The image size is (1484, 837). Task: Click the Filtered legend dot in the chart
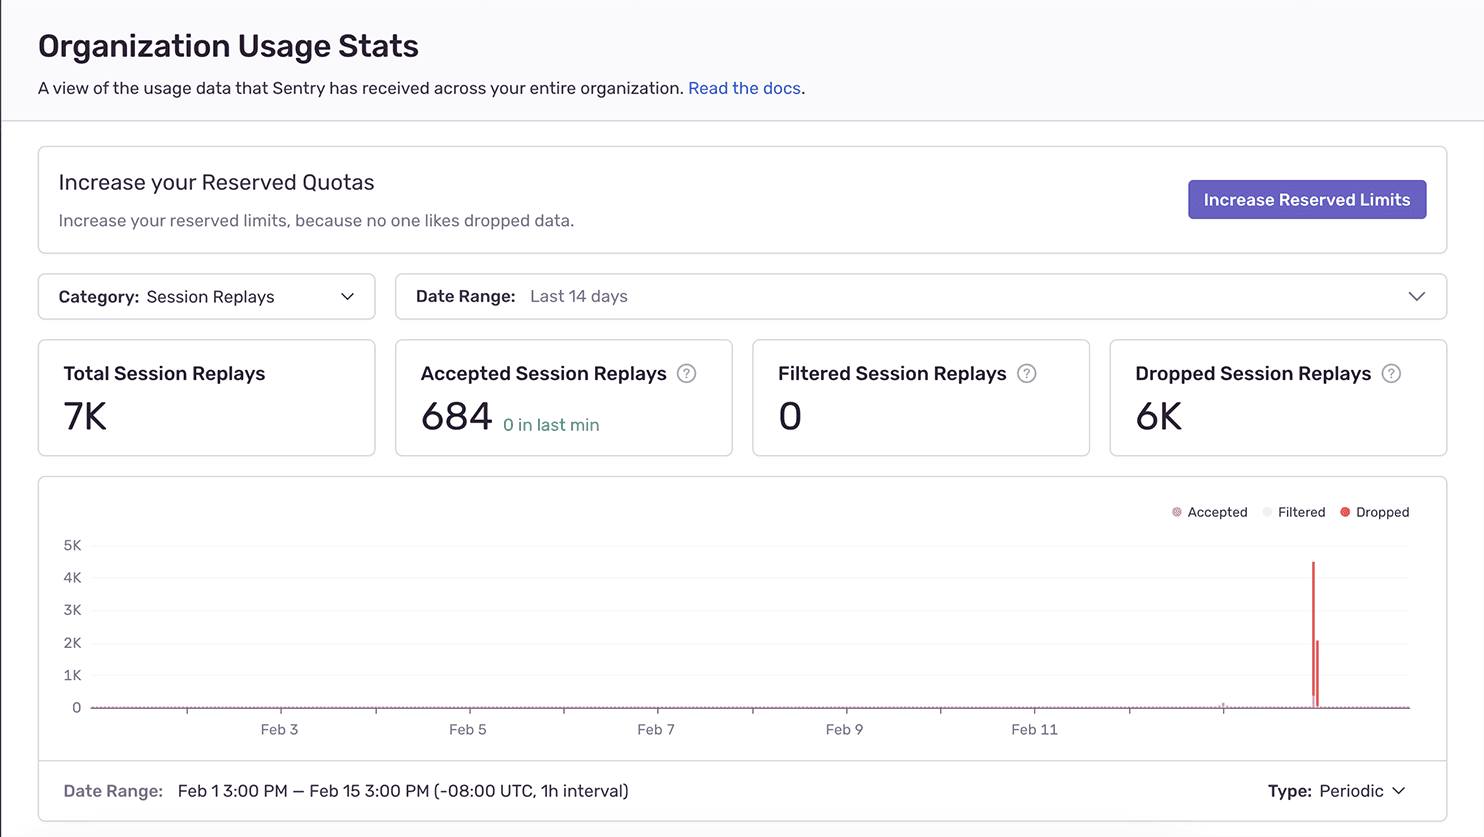pos(1266,512)
